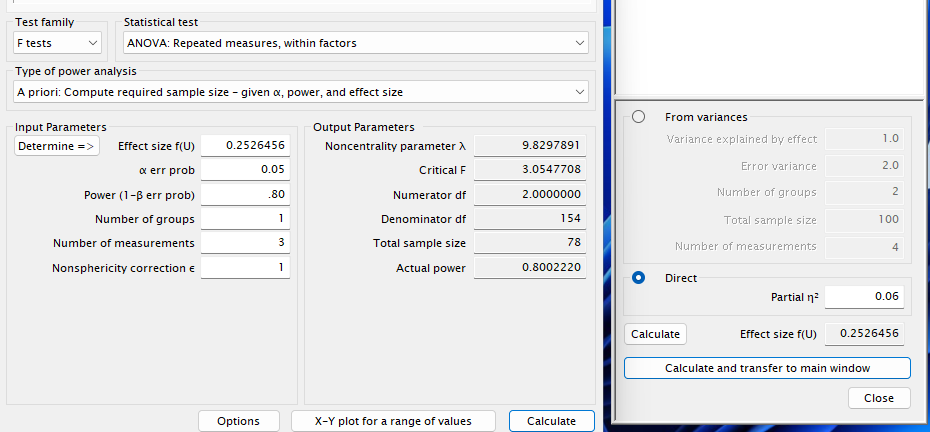930x432 pixels.
Task: Click Calculate in the effect size panel
Action: coord(655,334)
